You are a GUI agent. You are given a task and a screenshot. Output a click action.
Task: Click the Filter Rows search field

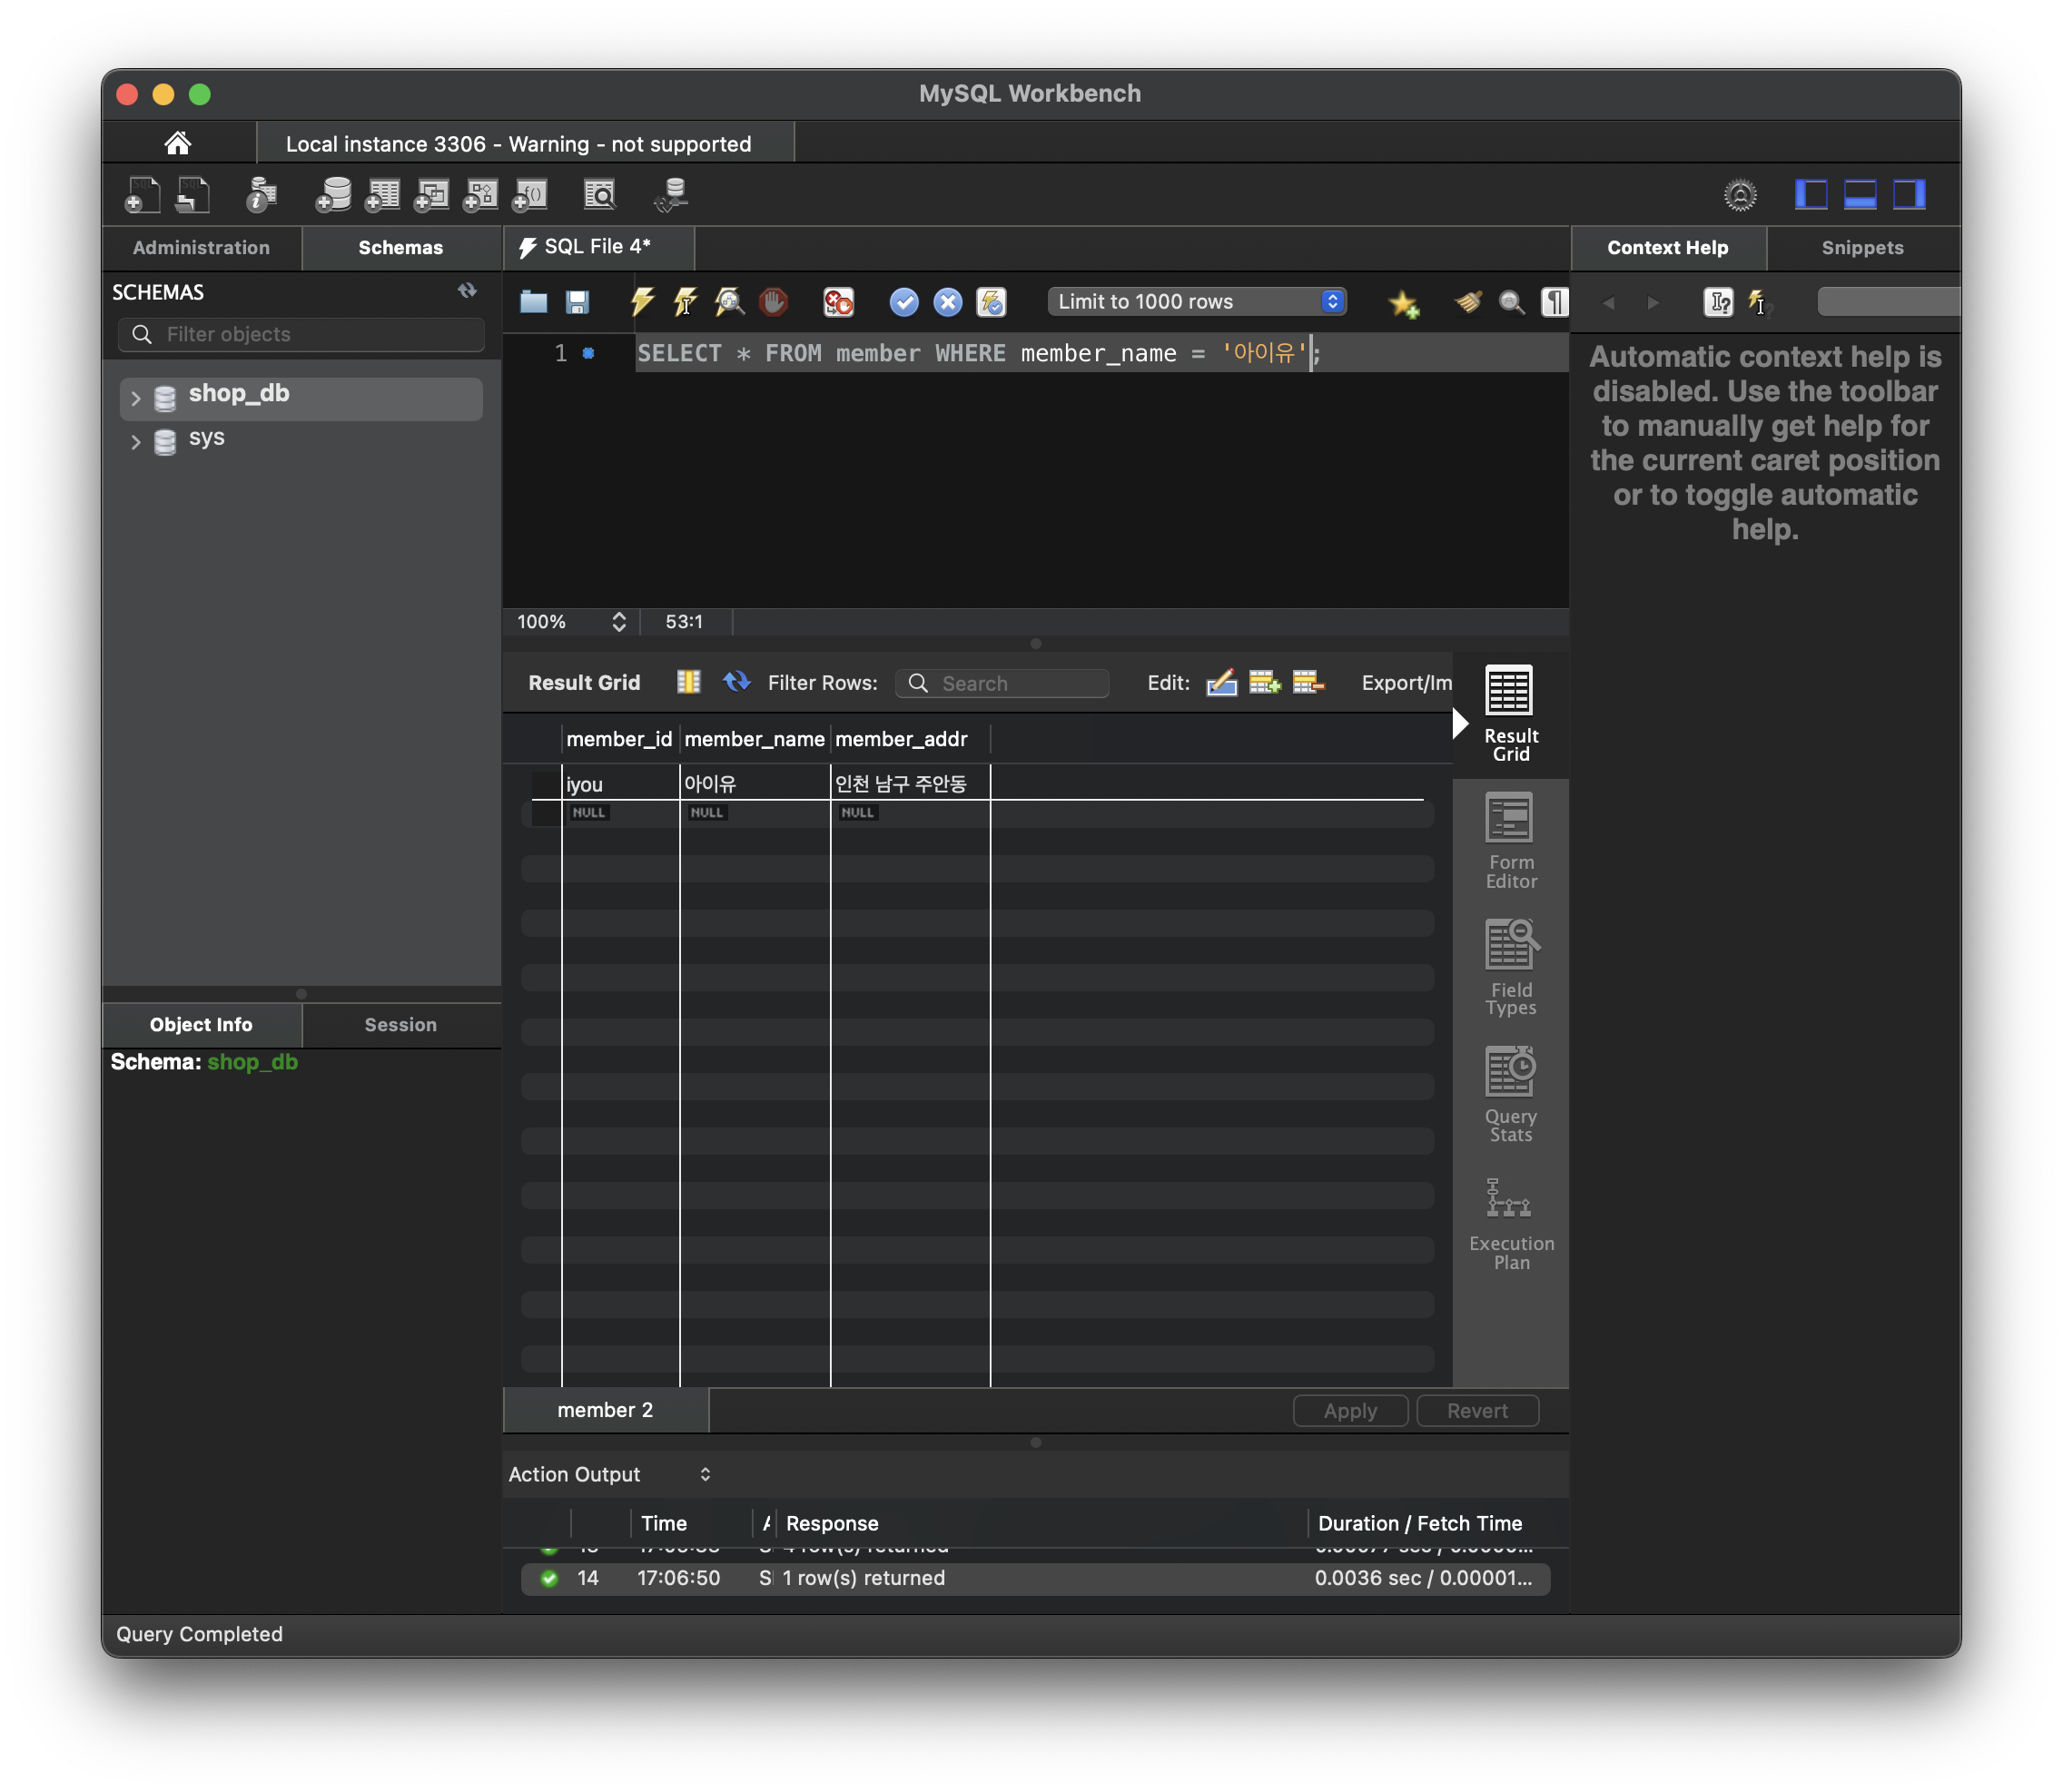[x=1002, y=683]
